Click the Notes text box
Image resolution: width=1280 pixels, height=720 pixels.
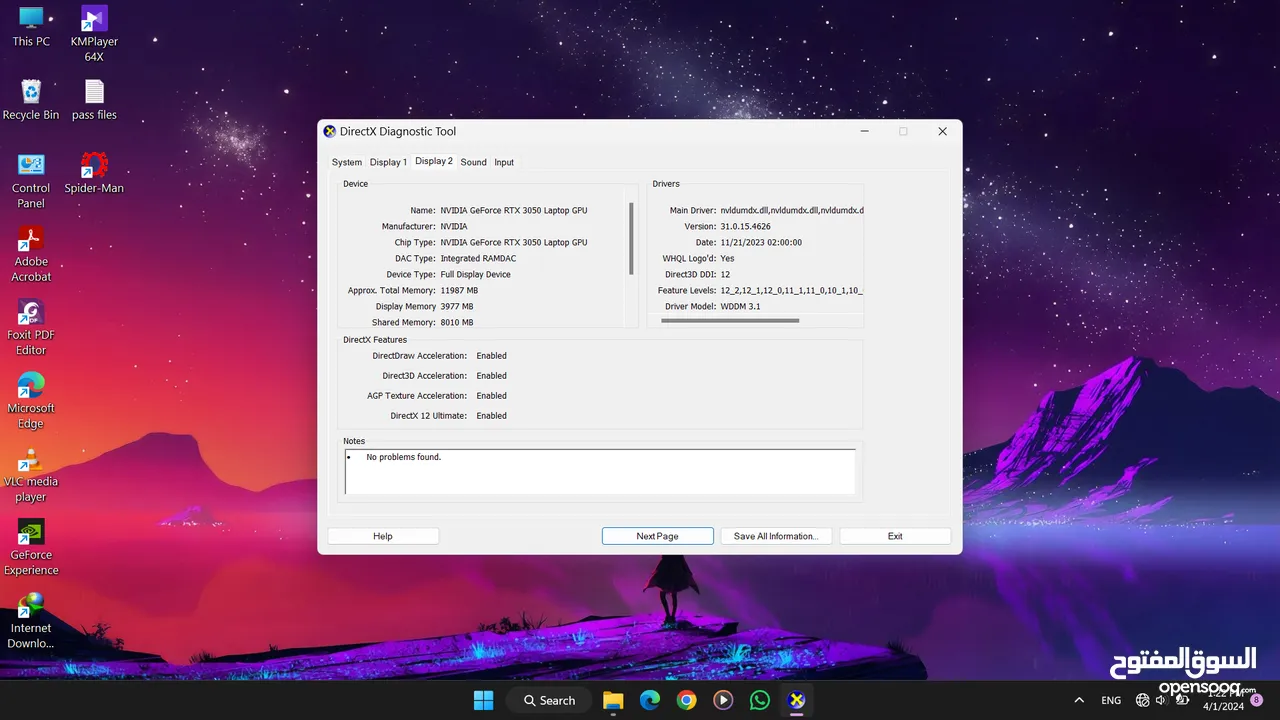pos(600,471)
